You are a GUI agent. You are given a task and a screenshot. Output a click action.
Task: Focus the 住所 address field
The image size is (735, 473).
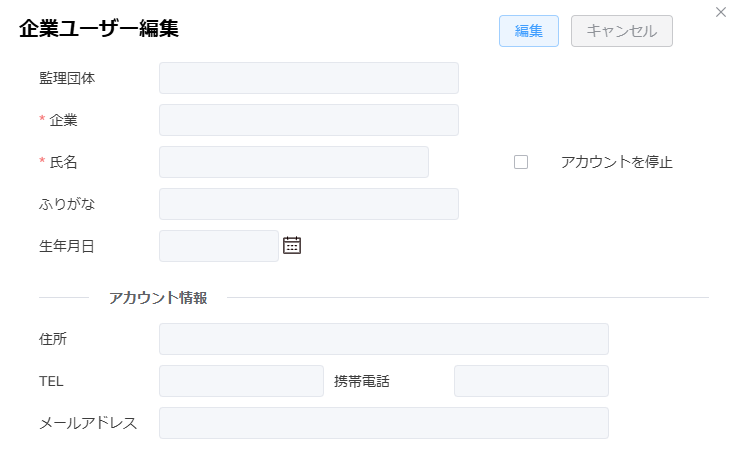pyautogui.click(x=384, y=339)
